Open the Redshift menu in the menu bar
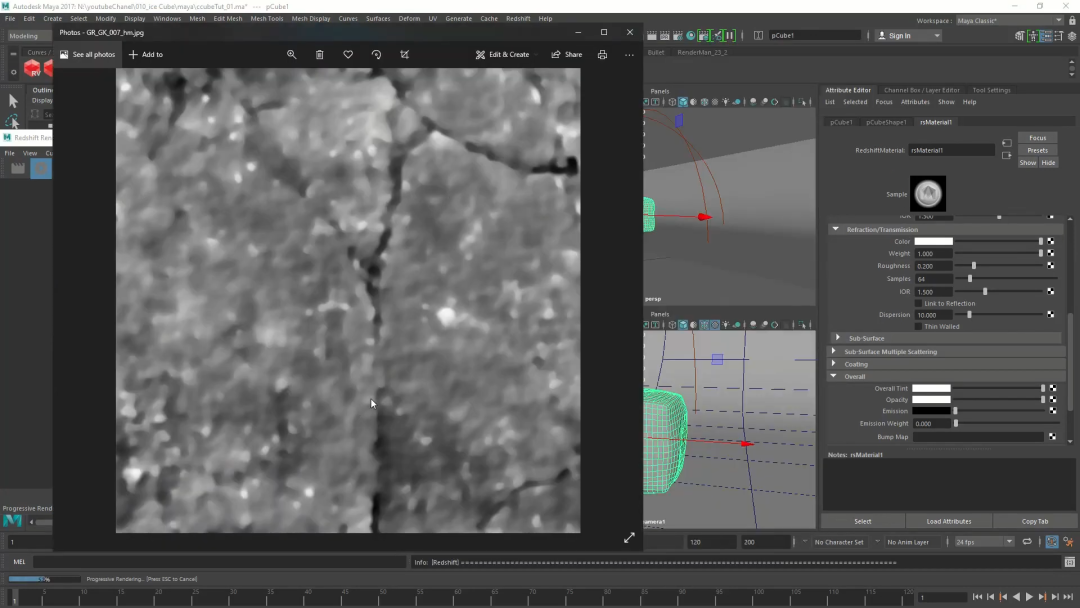The image size is (1080, 608). 518,18
